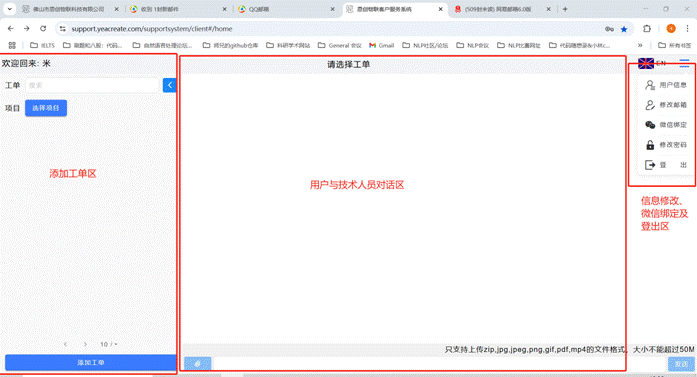Go to next page of work orders
The image size is (697, 377).
(85, 344)
